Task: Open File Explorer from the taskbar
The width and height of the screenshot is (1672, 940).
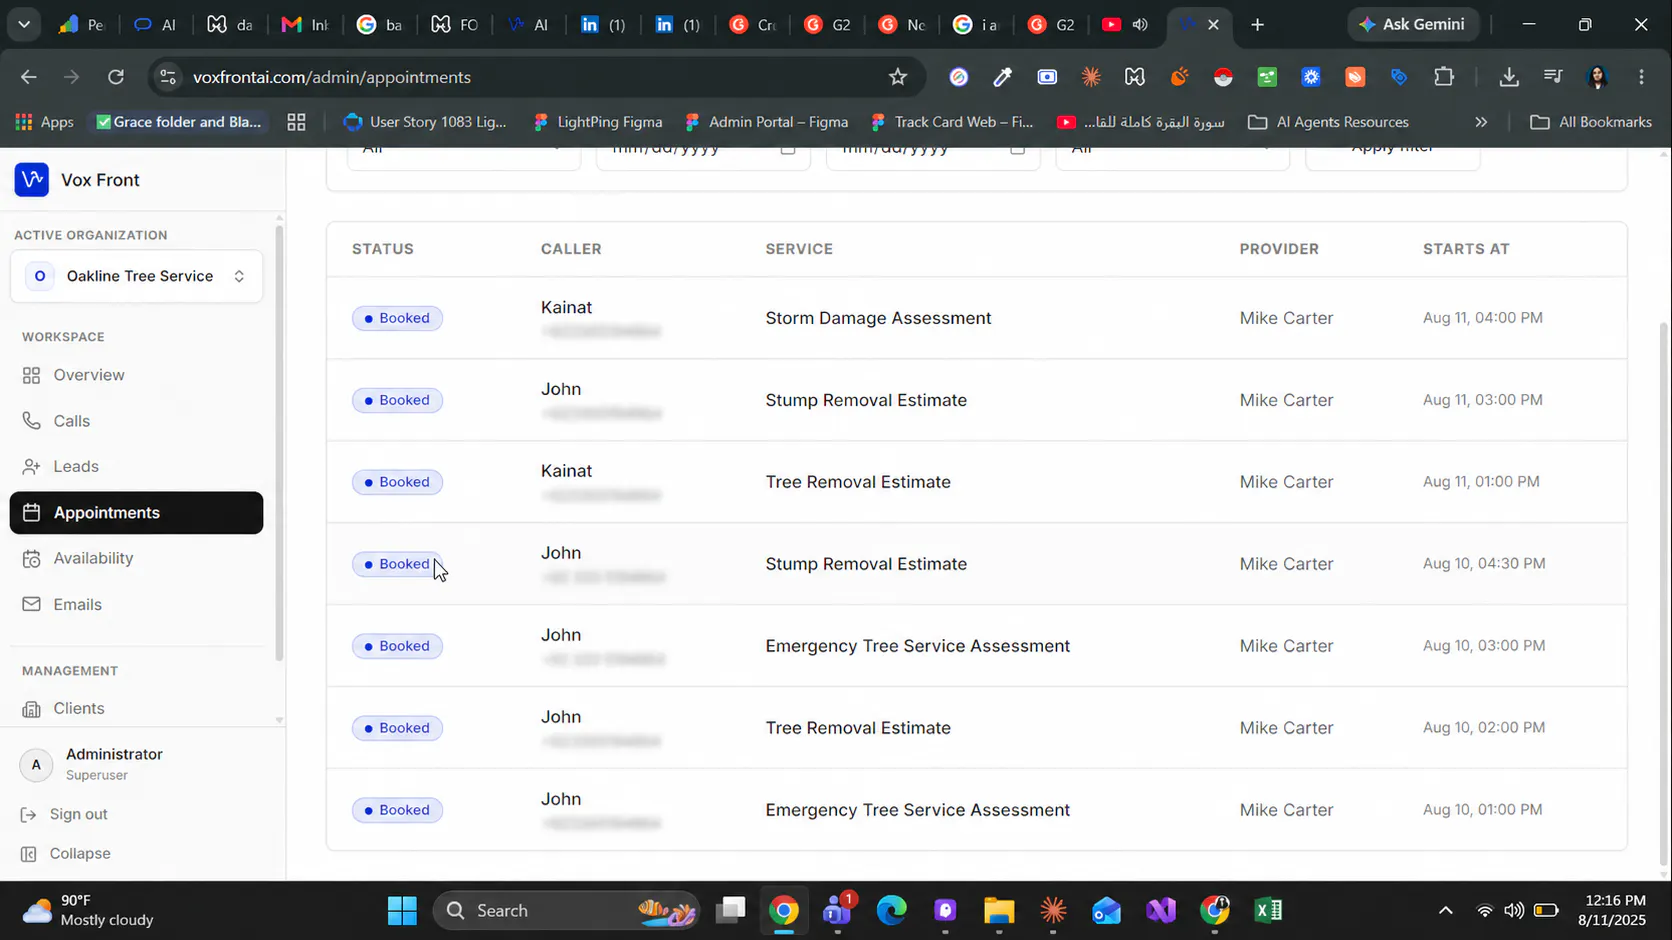Action: [999, 910]
